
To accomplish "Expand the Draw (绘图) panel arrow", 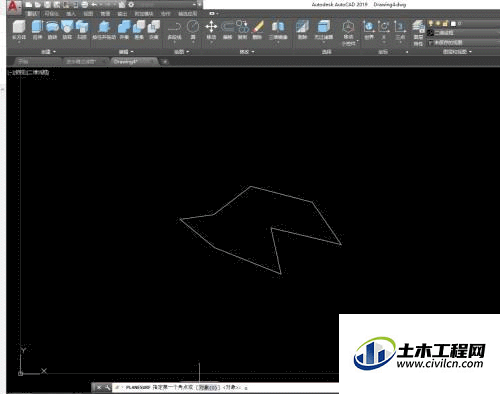I will [188, 52].
